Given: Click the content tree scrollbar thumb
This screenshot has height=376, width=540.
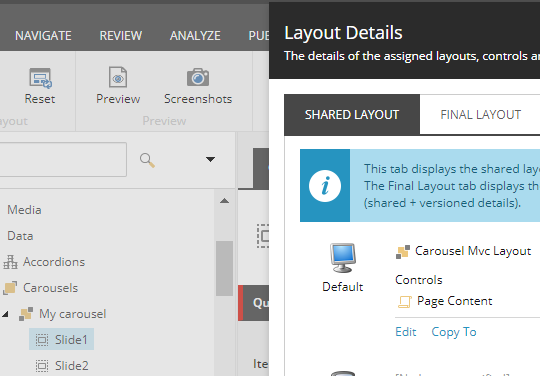Looking at the screenshot, I should [x=225, y=269].
